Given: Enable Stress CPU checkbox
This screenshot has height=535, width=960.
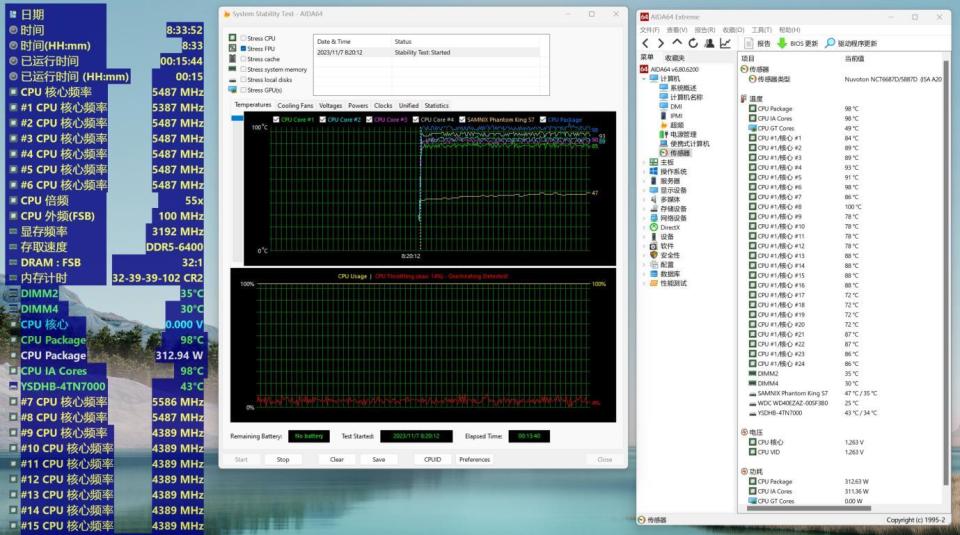Looking at the screenshot, I should 243,38.
